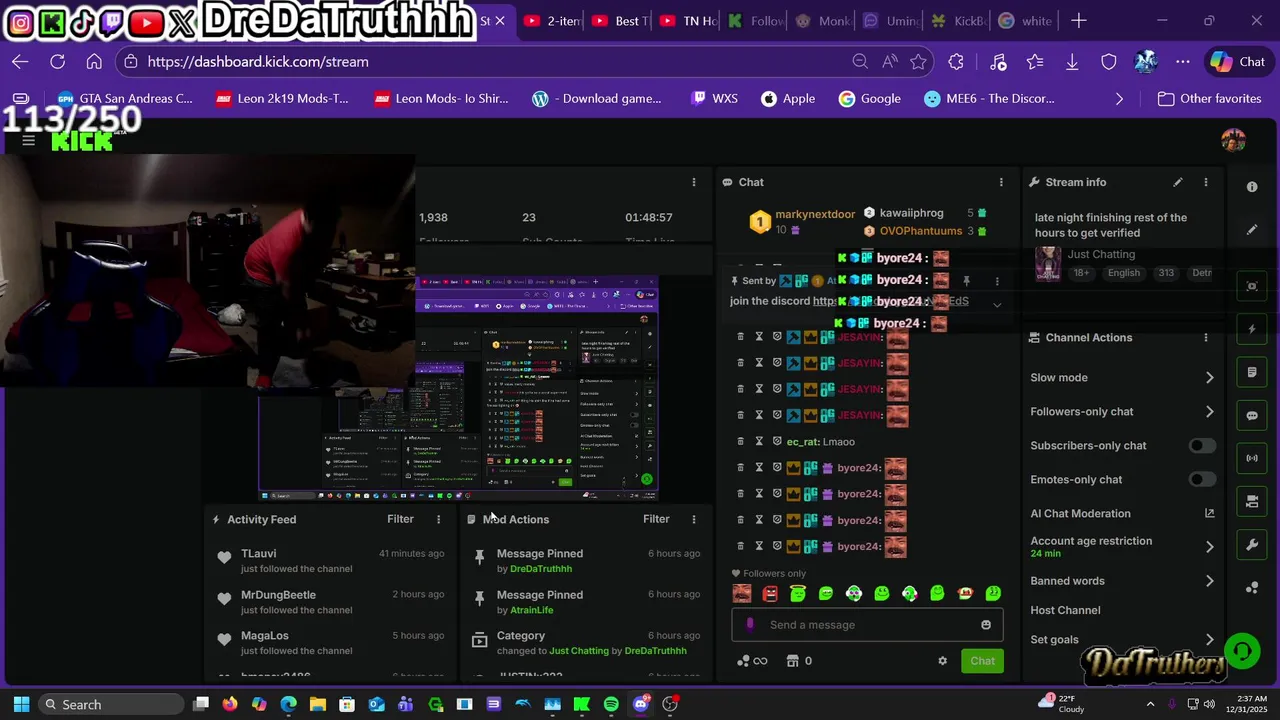Image resolution: width=1280 pixels, height=720 pixels.
Task: Switch to the TN Ho YouTube tab
Action: coord(686,21)
